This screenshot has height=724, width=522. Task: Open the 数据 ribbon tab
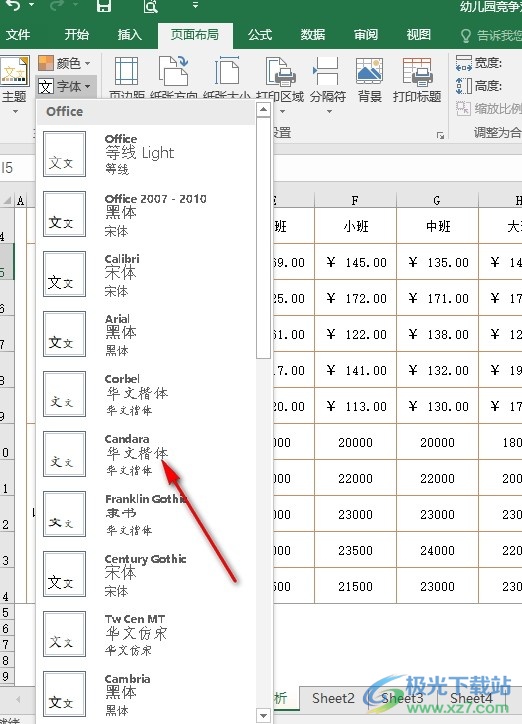[x=313, y=35]
